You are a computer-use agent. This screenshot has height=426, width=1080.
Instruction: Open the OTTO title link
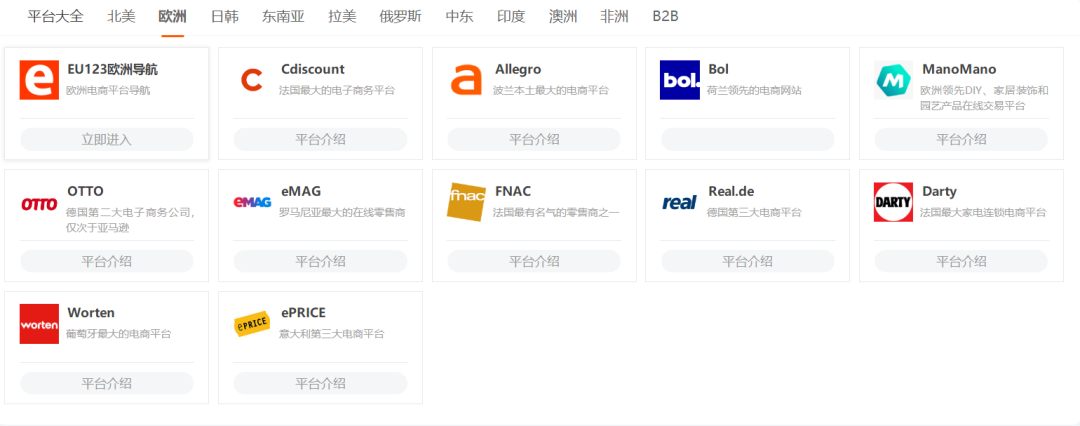click(85, 192)
